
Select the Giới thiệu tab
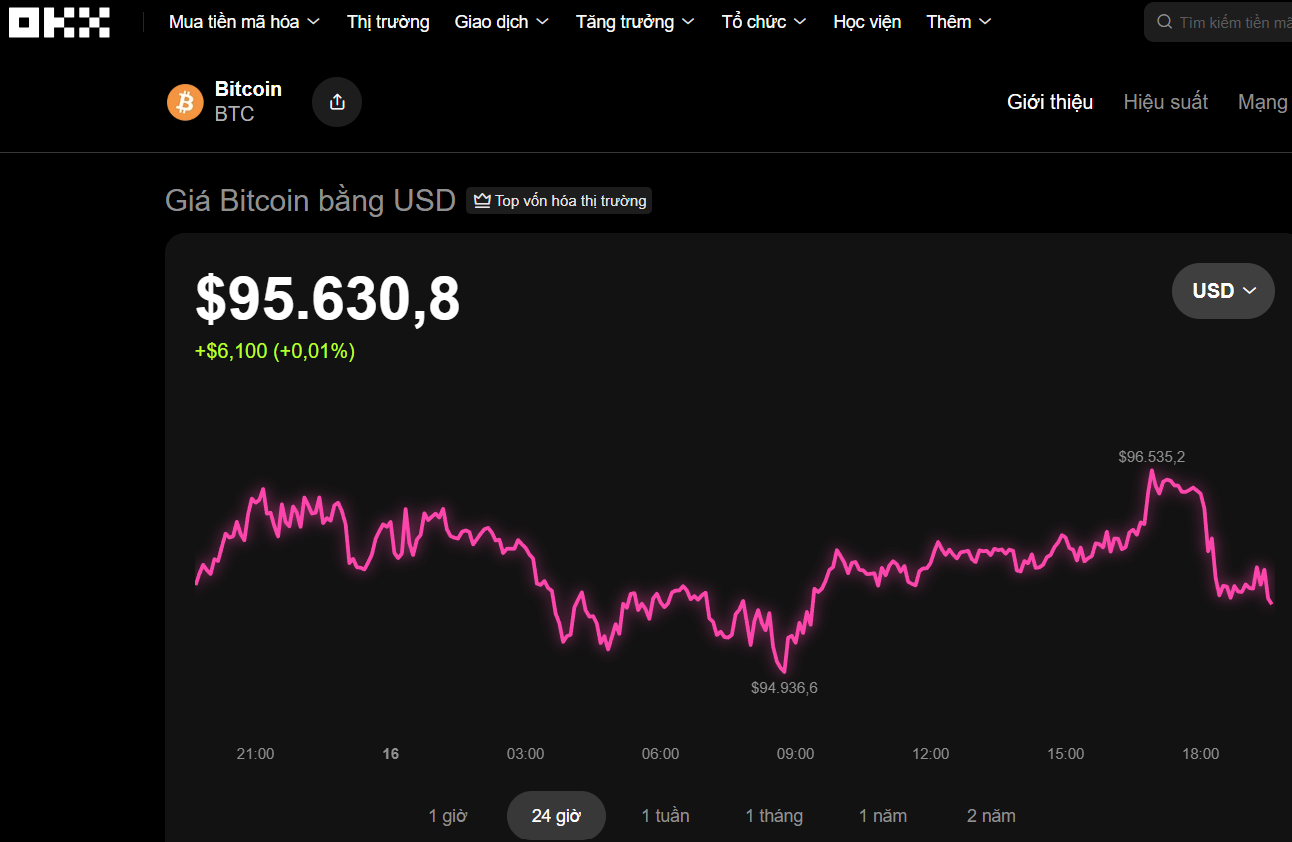point(1050,102)
